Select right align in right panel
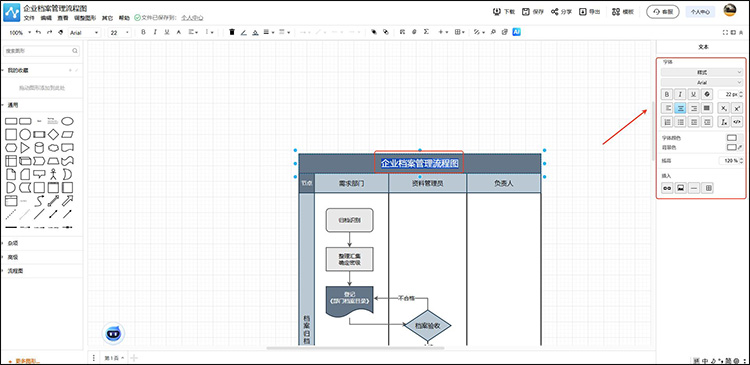The image size is (750, 365). click(x=694, y=108)
